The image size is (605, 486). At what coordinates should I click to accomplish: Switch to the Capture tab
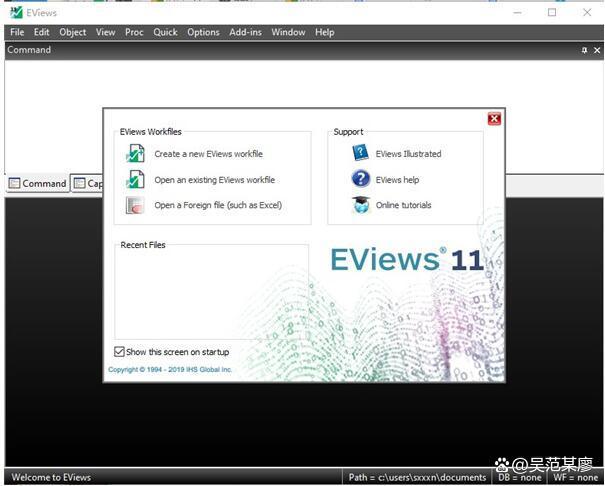tap(88, 184)
